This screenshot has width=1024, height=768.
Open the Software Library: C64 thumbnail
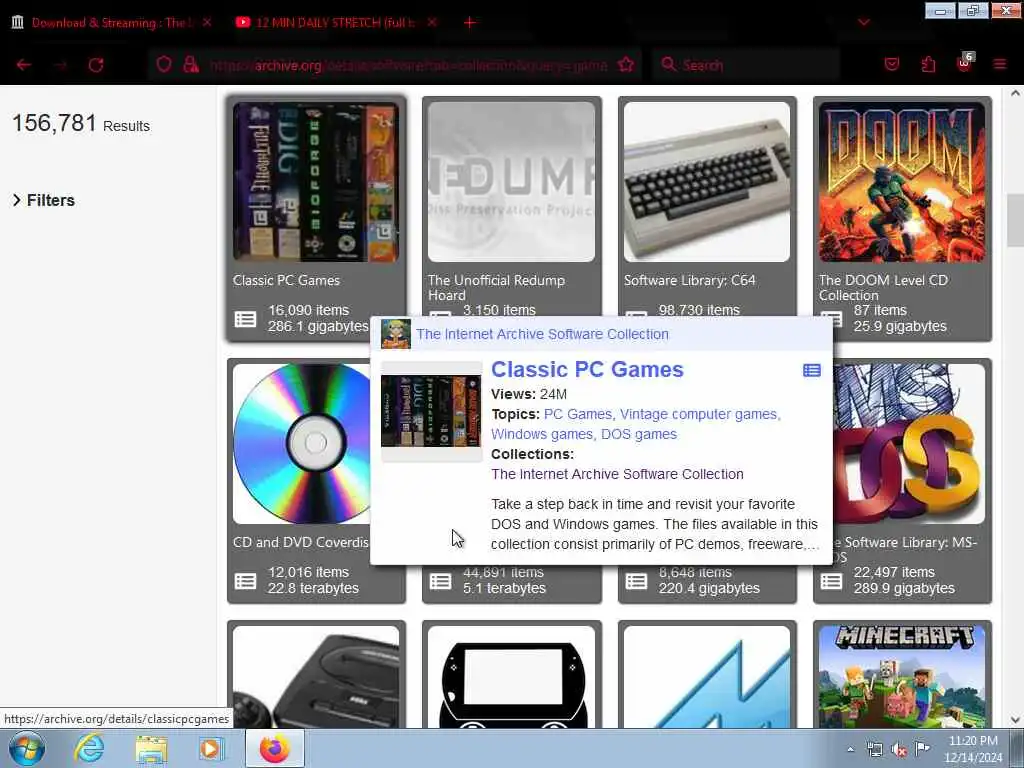pyautogui.click(x=707, y=182)
